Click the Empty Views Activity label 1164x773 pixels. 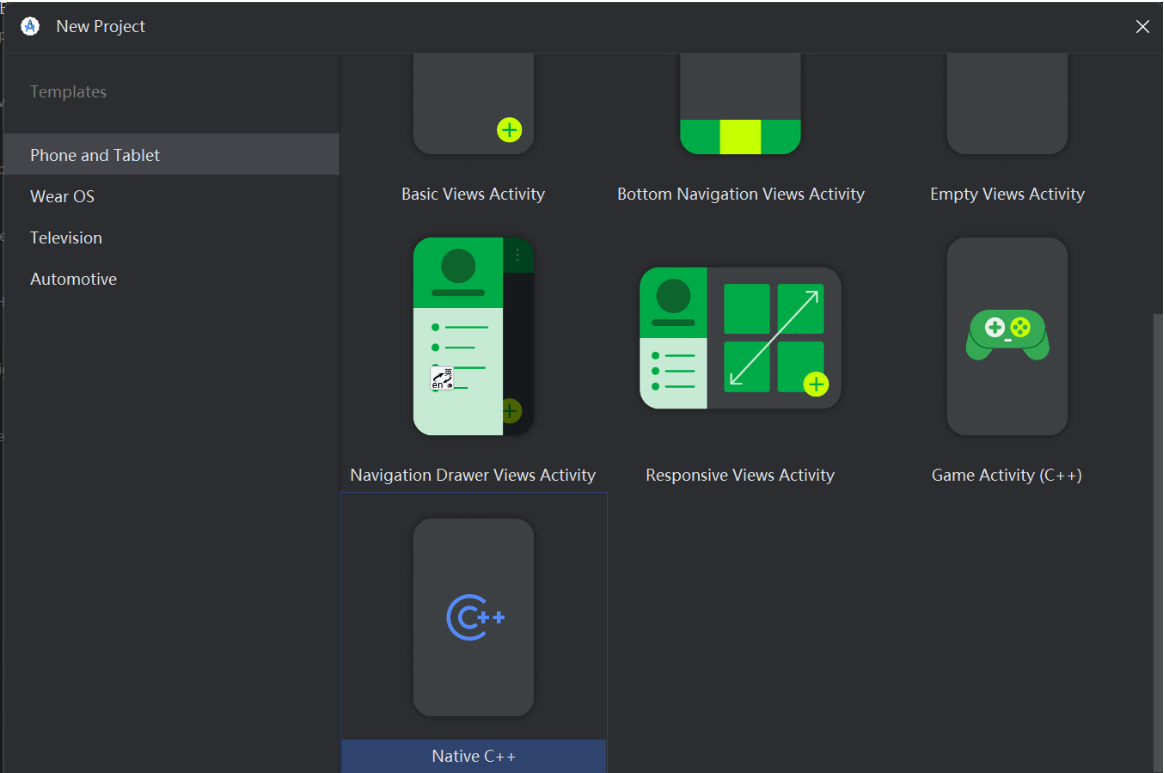(x=1007, y=194)
